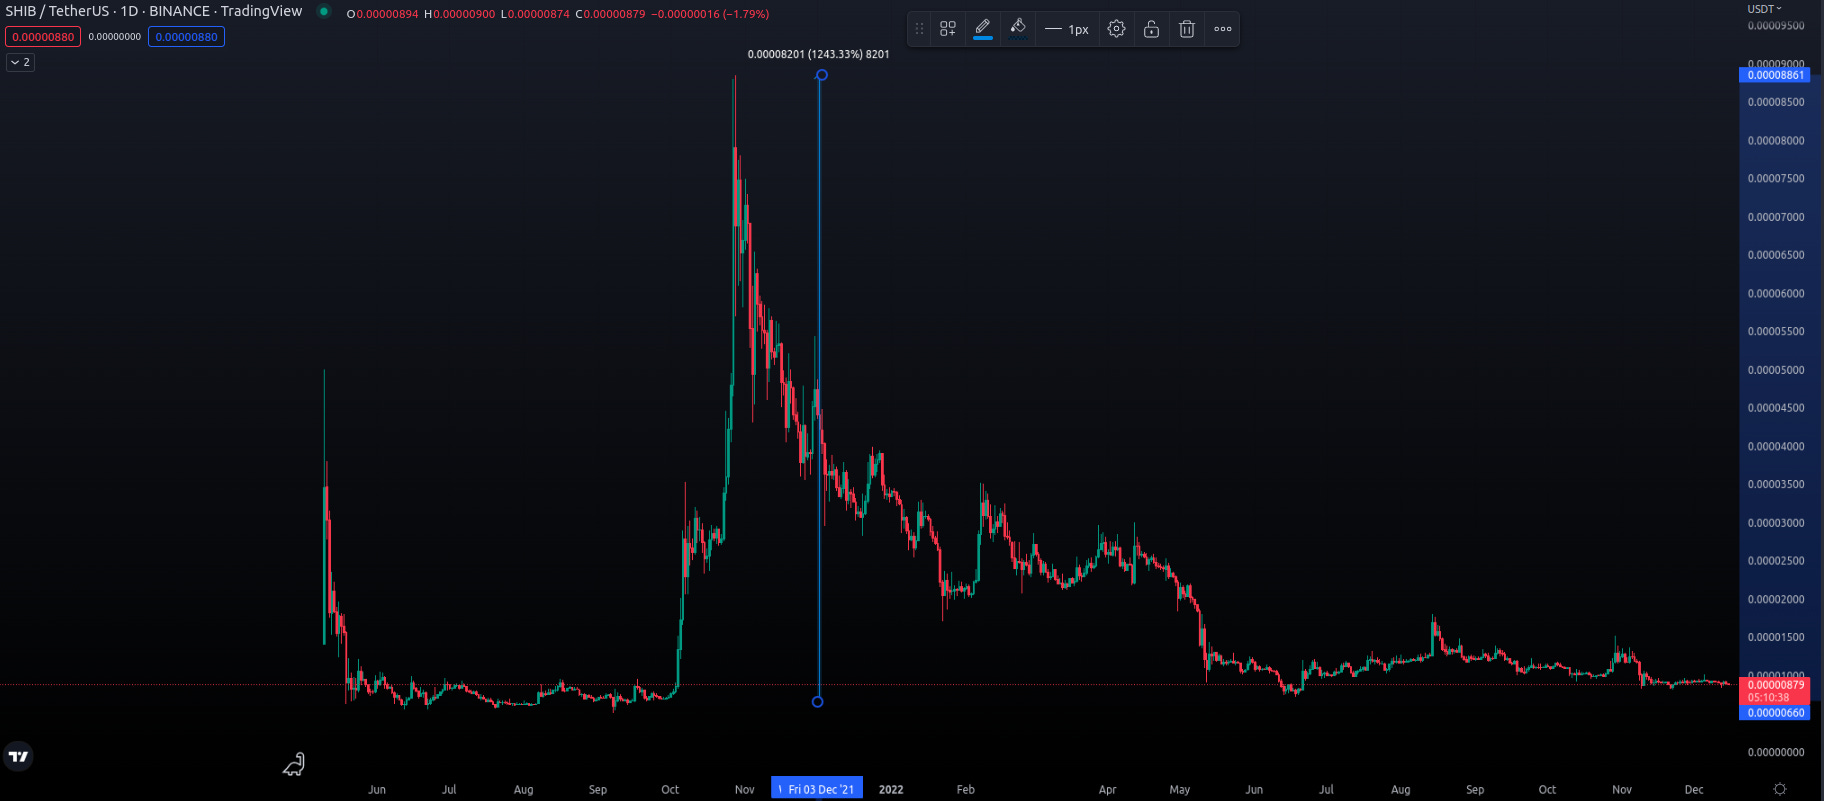The width and height of the screenshot is (1824, 801).
Task: Delete the drawing with the trash icon
Action: [x=1187, y=29]
